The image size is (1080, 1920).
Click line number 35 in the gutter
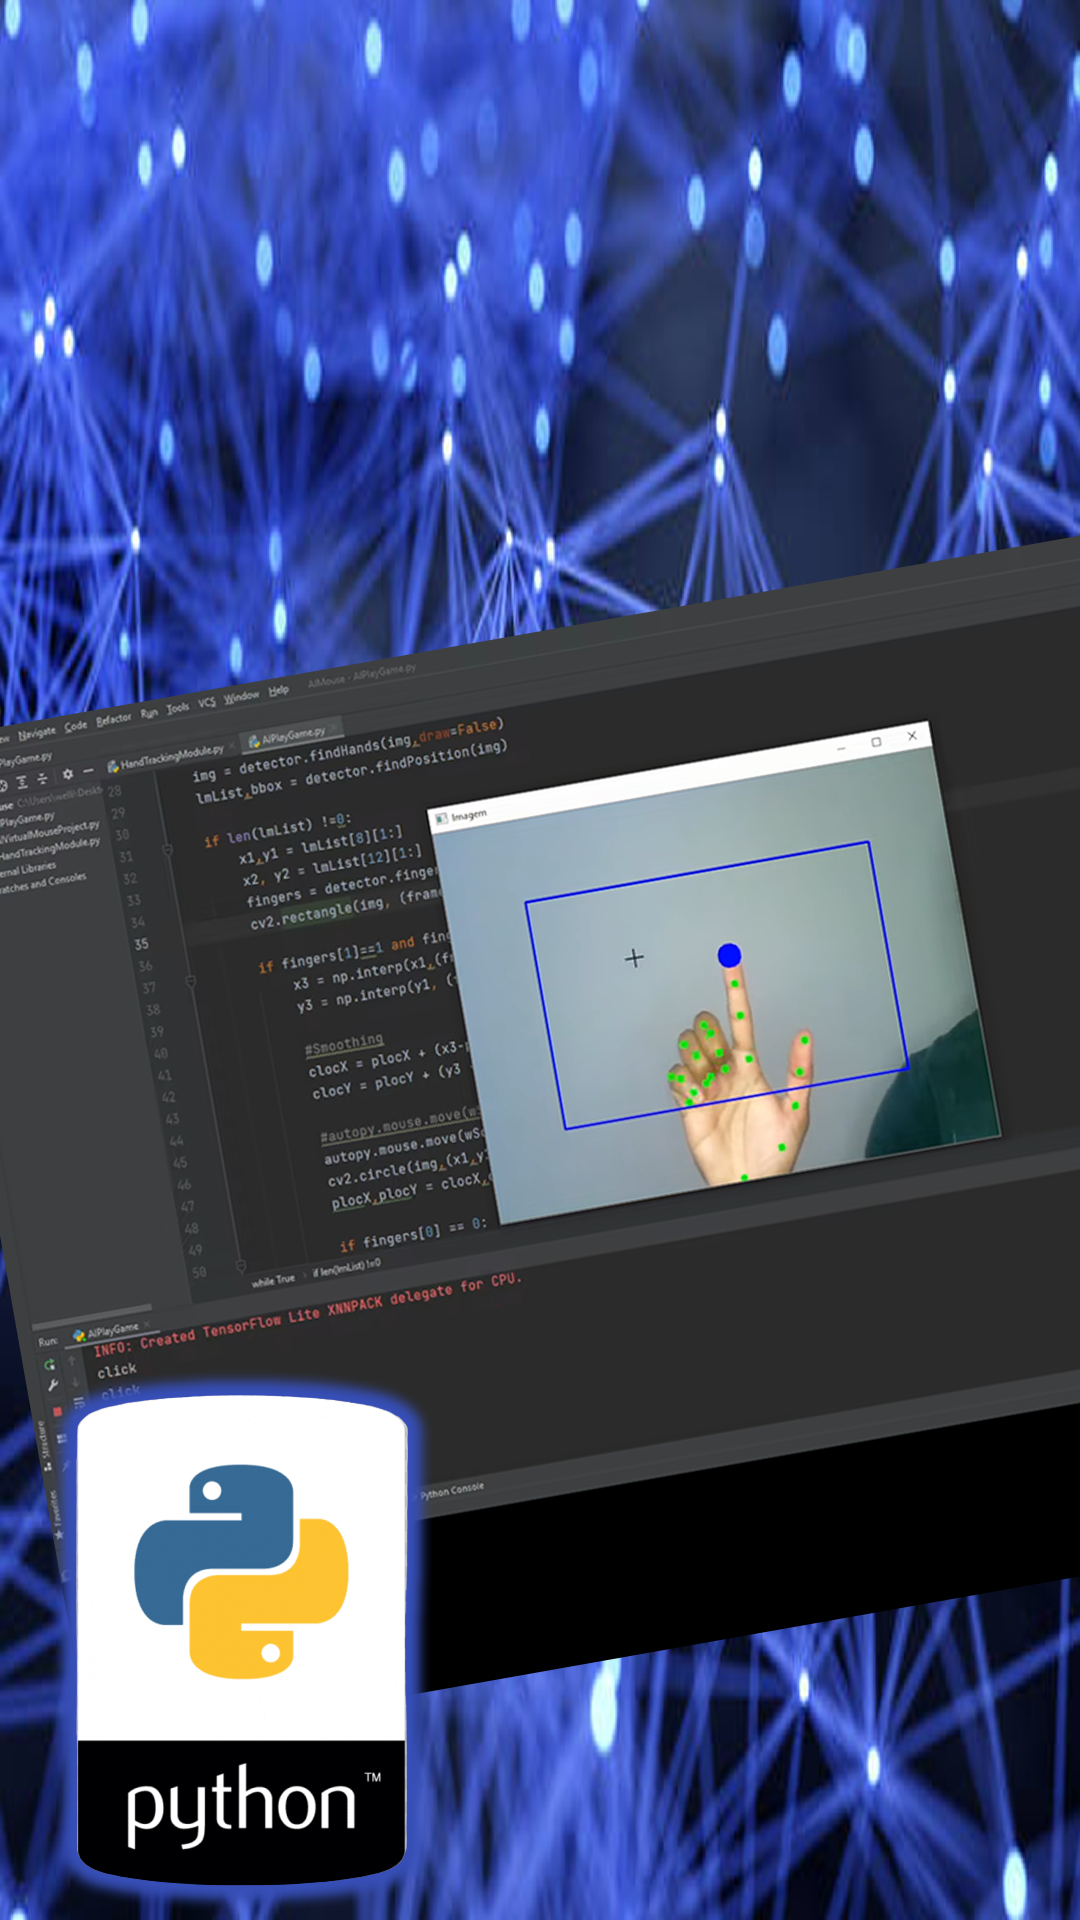click(141, 944)
